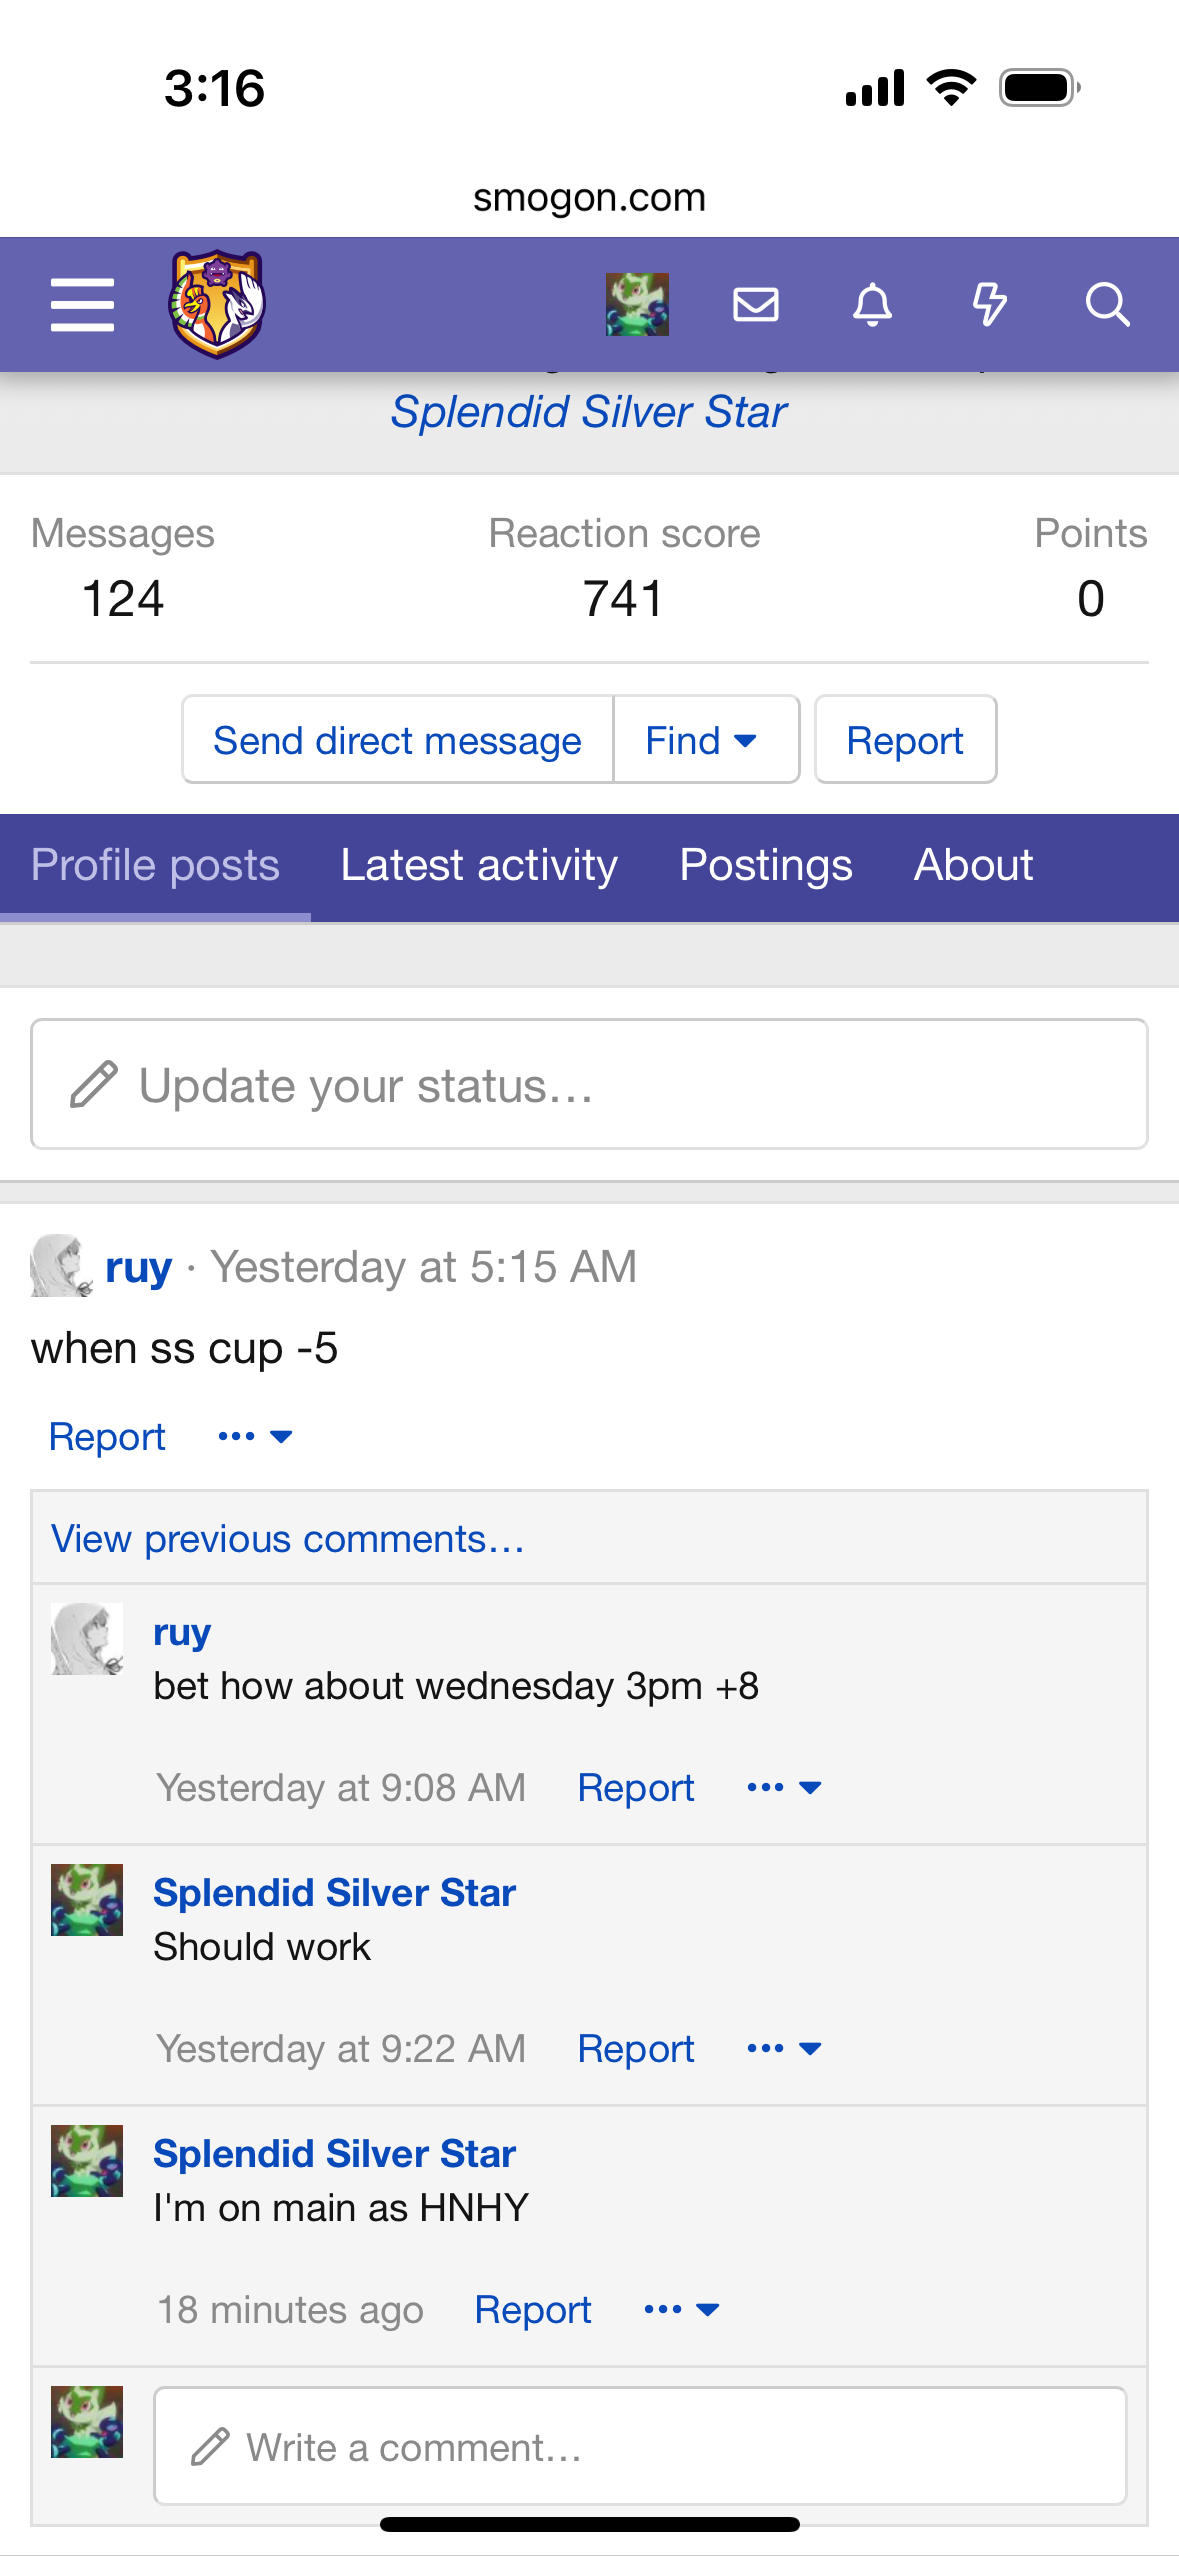The height and width of the screenshot is (2556, 1179).
Task: Click View previous comments link
Action: pos(288,1539)
